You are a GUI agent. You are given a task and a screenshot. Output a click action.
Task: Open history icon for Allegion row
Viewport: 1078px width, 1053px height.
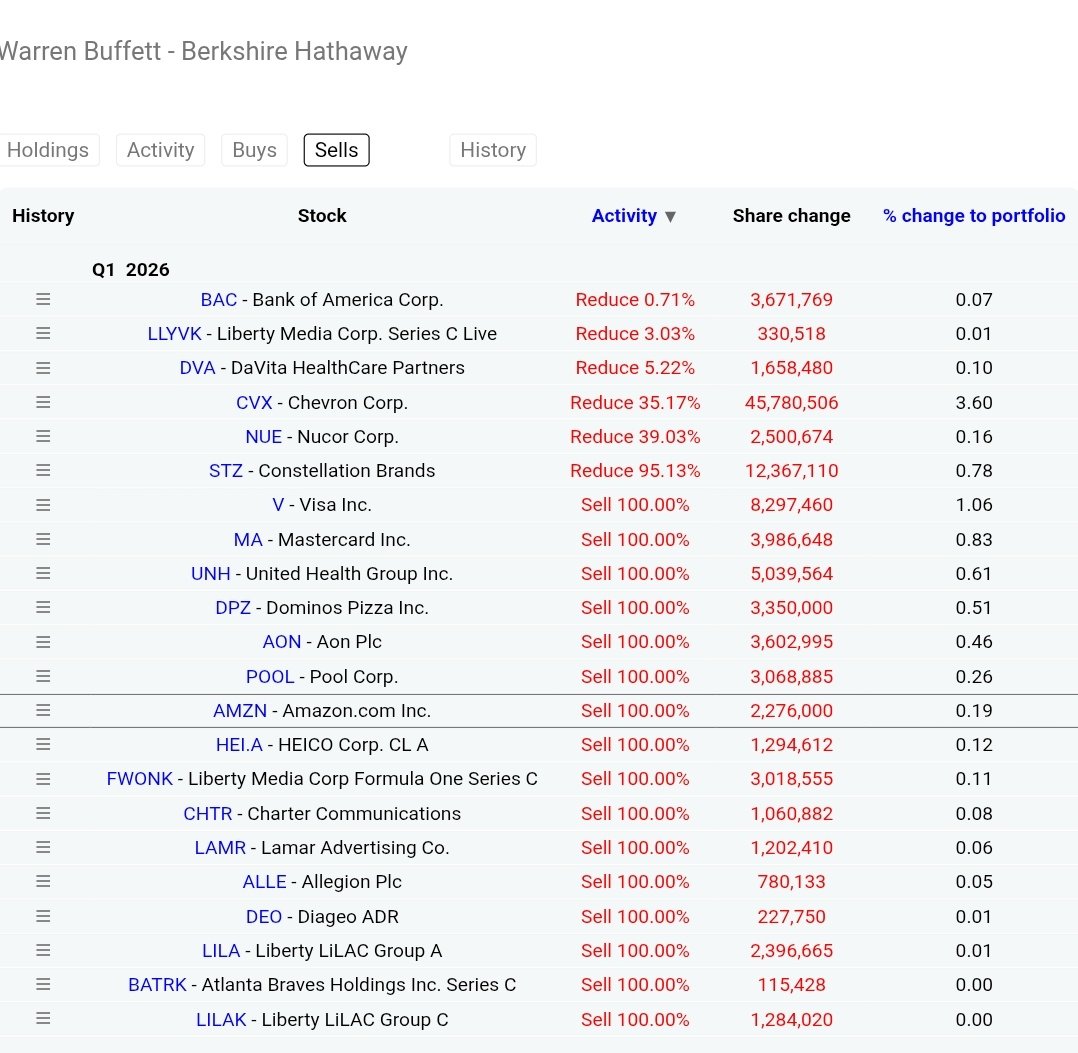pyautogui.click(x=43, y=881)
